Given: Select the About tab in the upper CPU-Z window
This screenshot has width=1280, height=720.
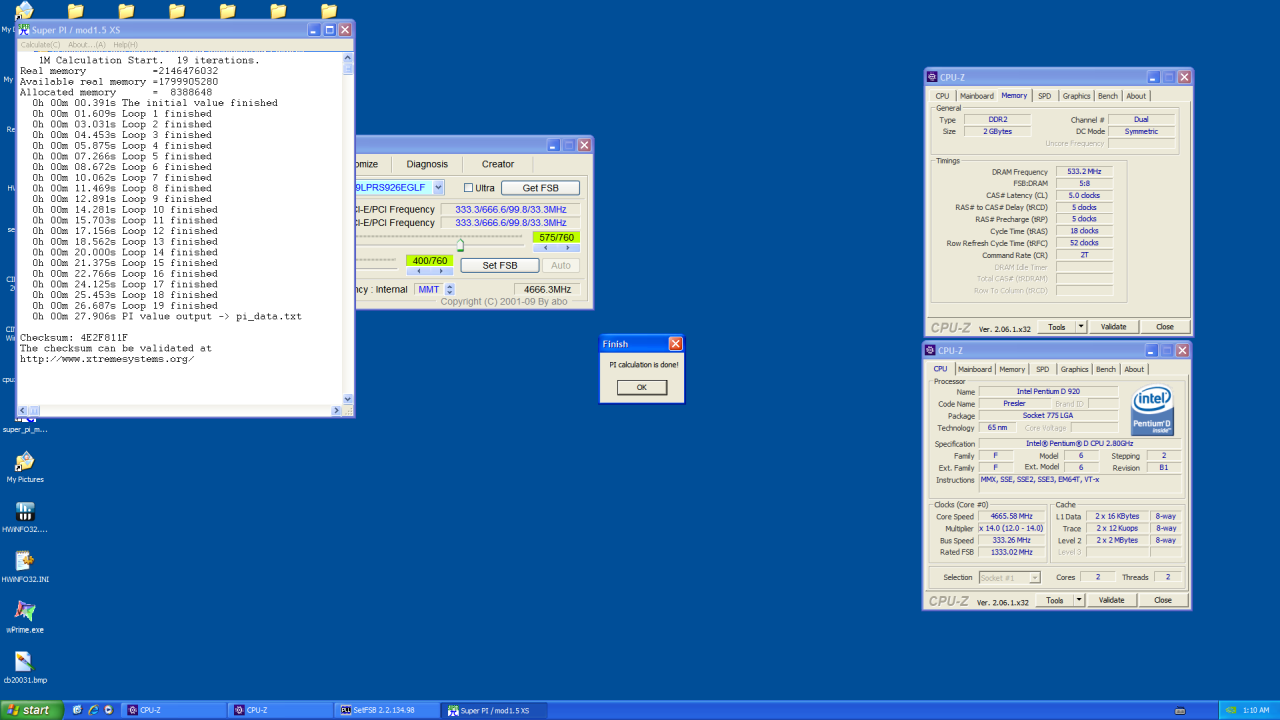Looking at the screenshot, I should click(1136, 96).
